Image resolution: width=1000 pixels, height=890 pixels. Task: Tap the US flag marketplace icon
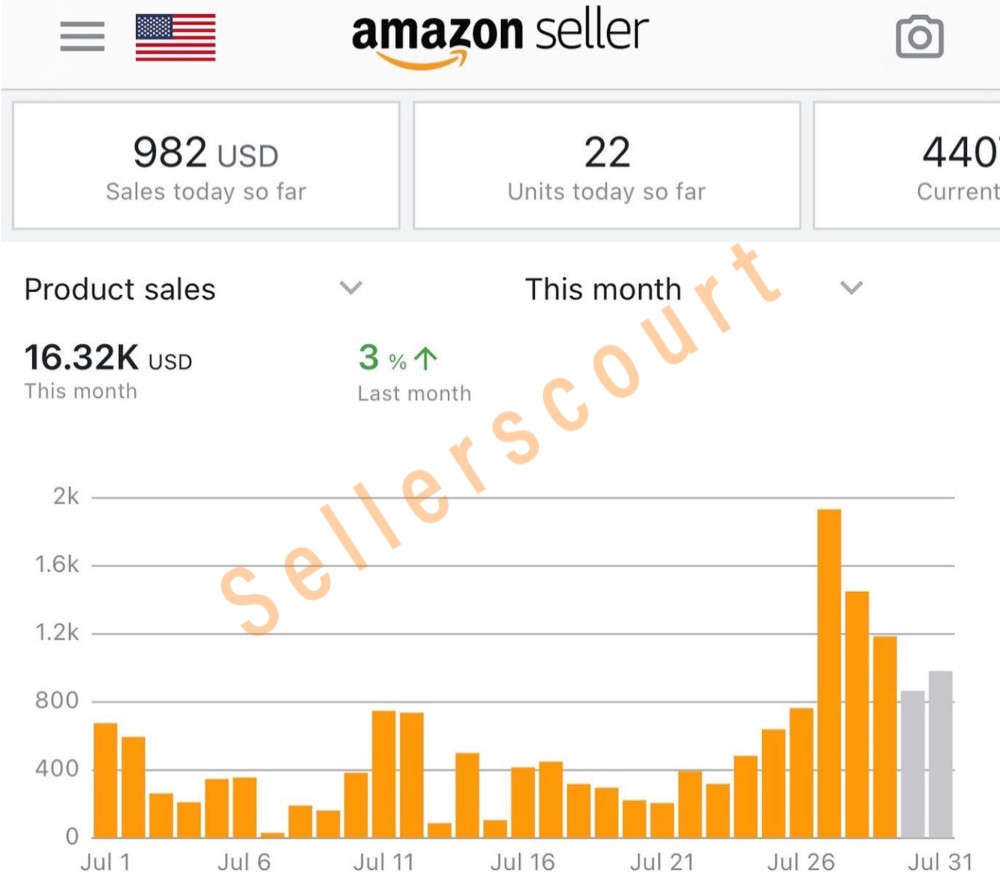pyautogui.click(x=175, y=37)
